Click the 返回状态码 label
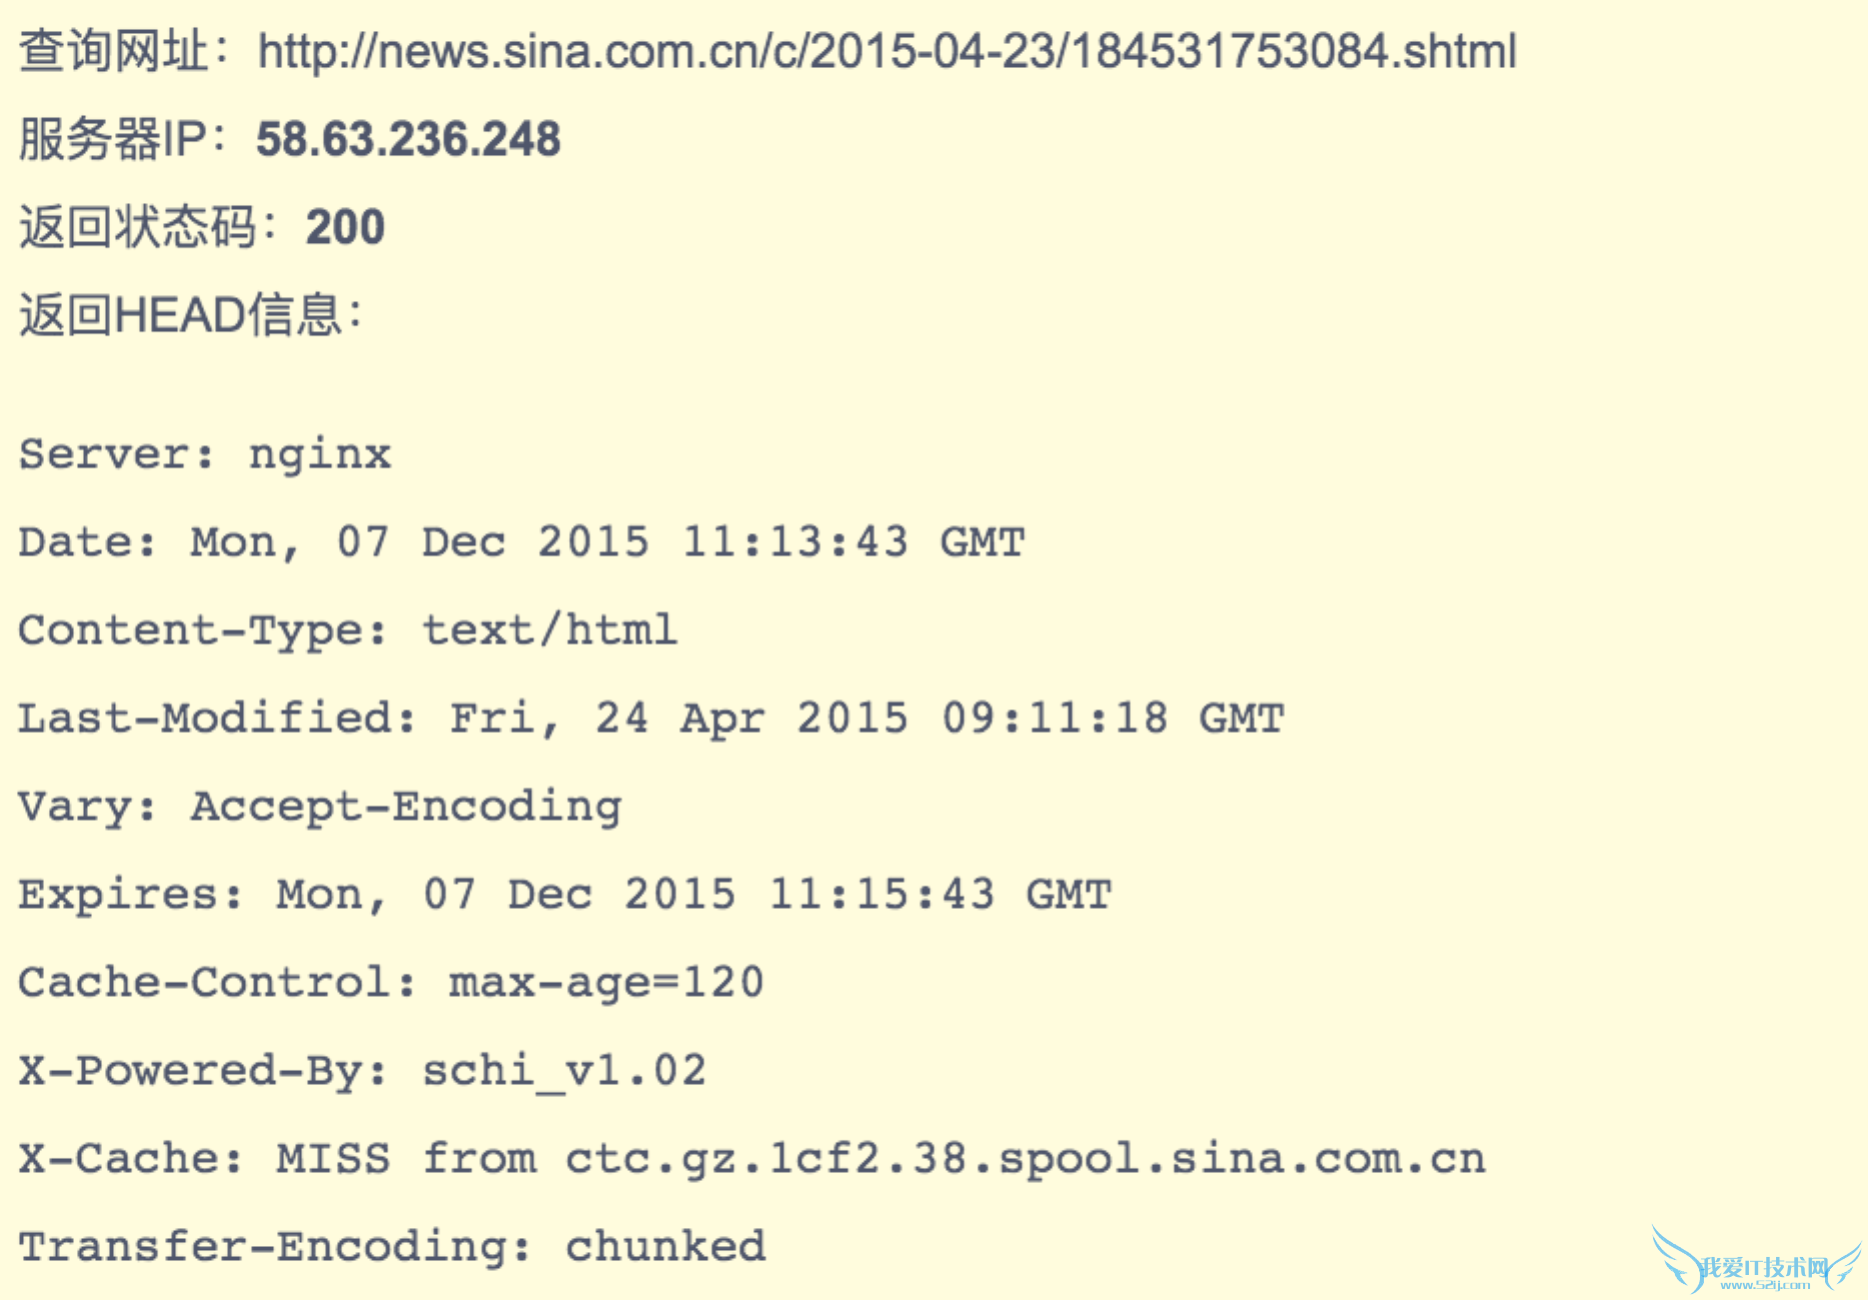 coord(138,227)
